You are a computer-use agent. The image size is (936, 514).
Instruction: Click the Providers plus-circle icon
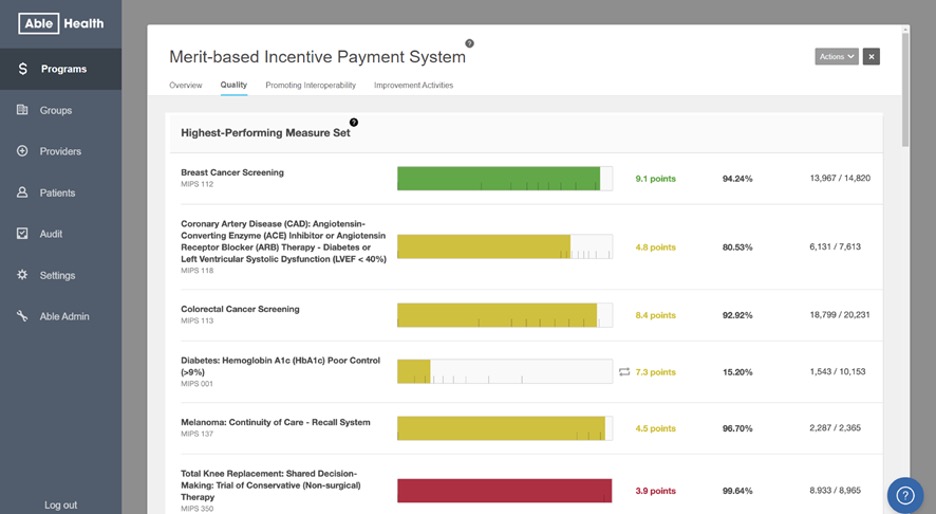(x=22, y=151)
